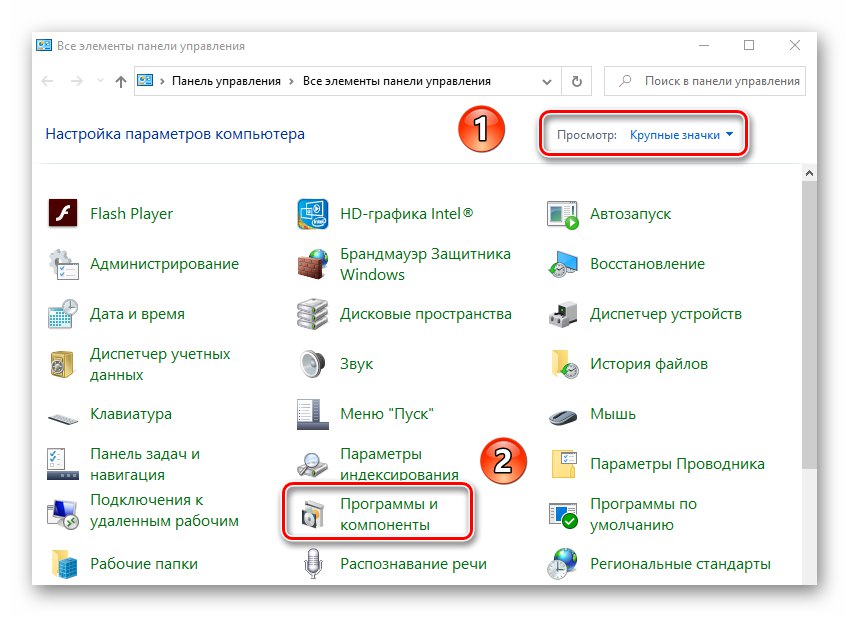Click the Диспетчер устройств icon
Viewport: 849px width, 617px height.
(563, 314)
